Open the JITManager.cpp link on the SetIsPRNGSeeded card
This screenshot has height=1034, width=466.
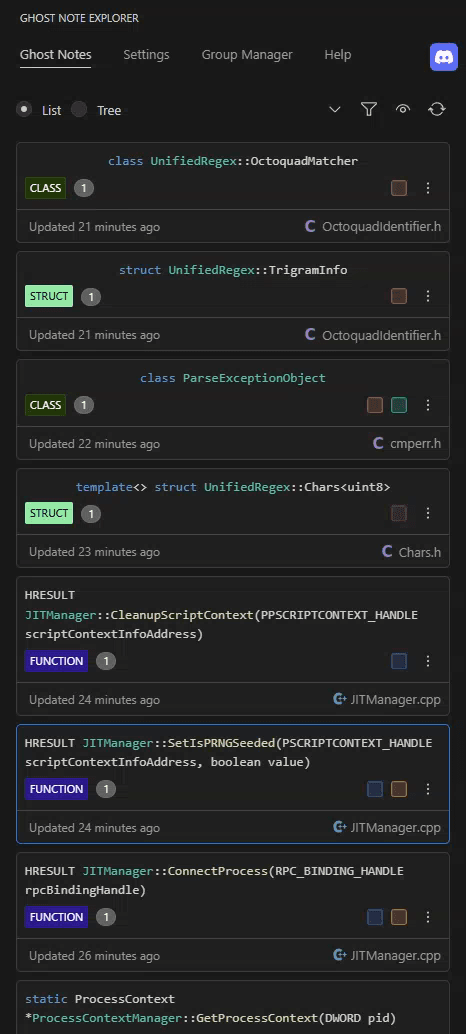click(395, 828)
